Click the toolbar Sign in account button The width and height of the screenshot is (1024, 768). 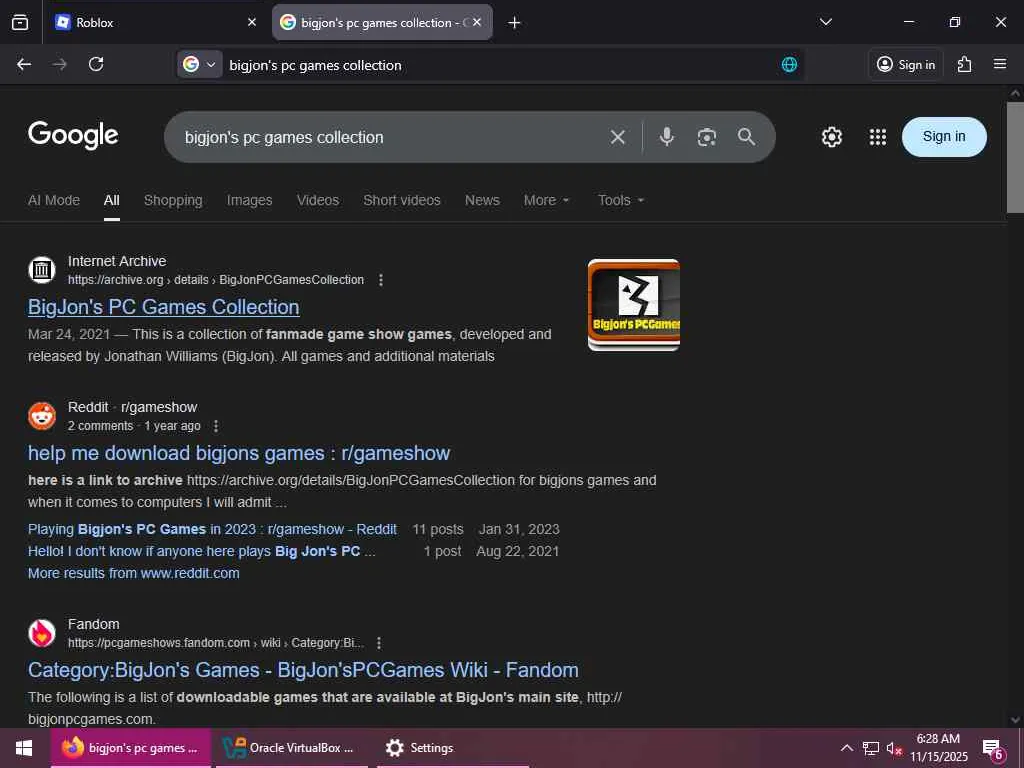click(x=906, y=64)
